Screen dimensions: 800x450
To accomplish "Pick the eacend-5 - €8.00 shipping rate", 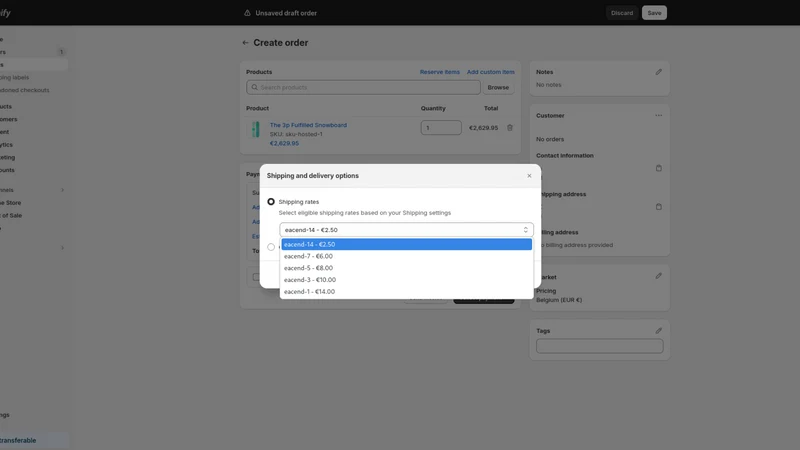I will point(406,268).
